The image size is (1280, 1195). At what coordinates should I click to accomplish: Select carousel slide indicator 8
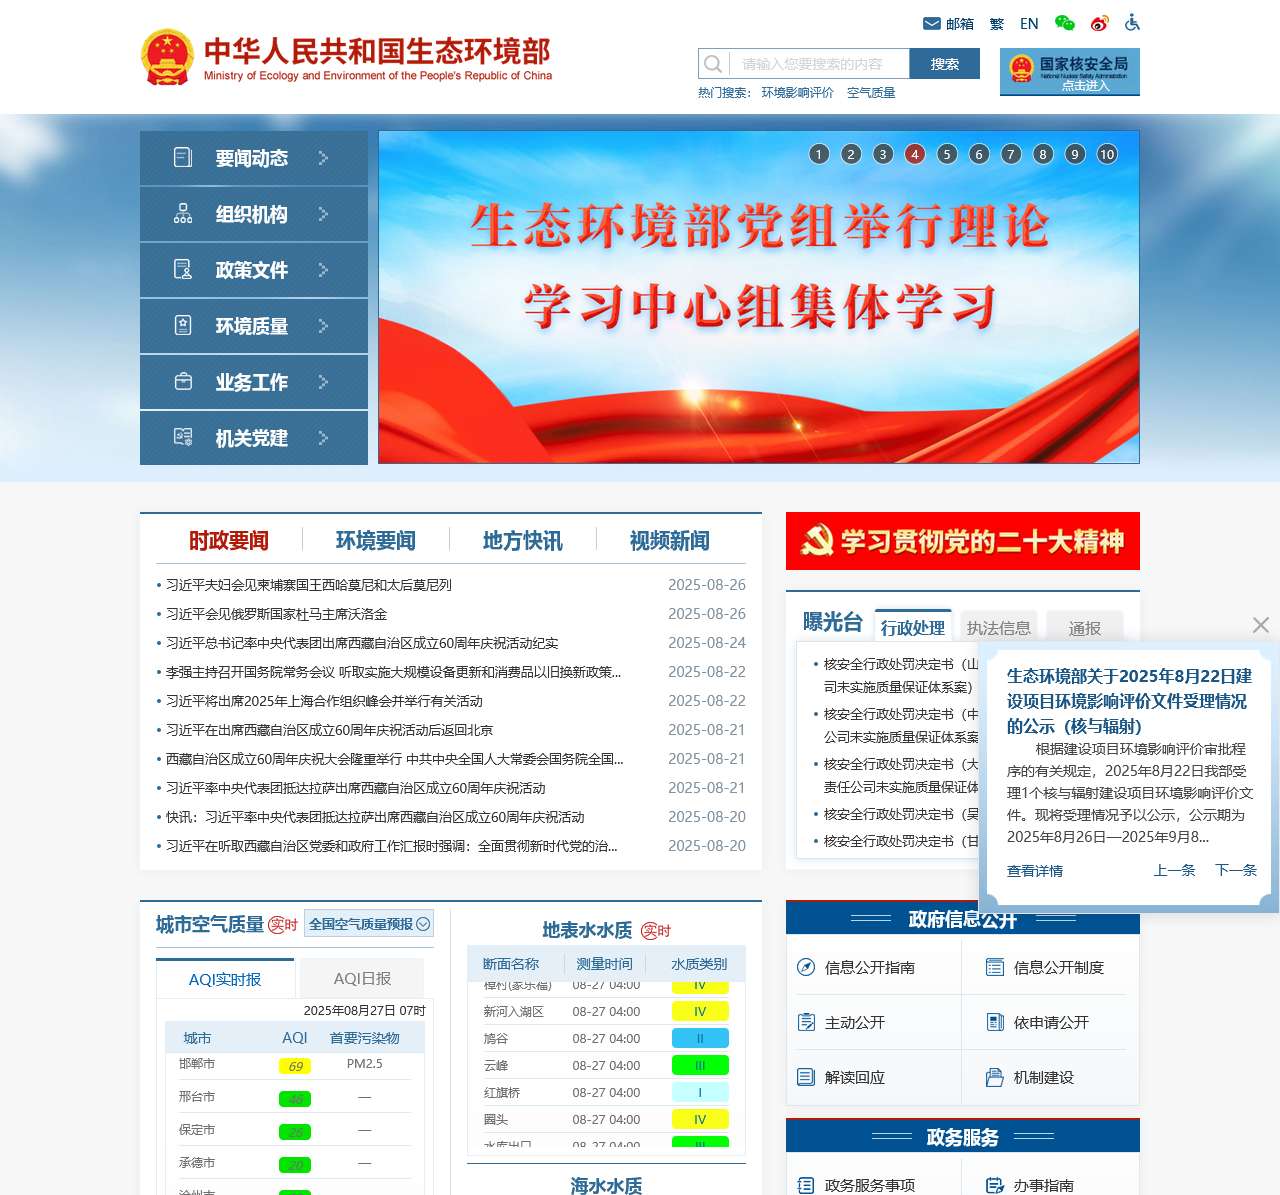click(x=1043, y=154)
